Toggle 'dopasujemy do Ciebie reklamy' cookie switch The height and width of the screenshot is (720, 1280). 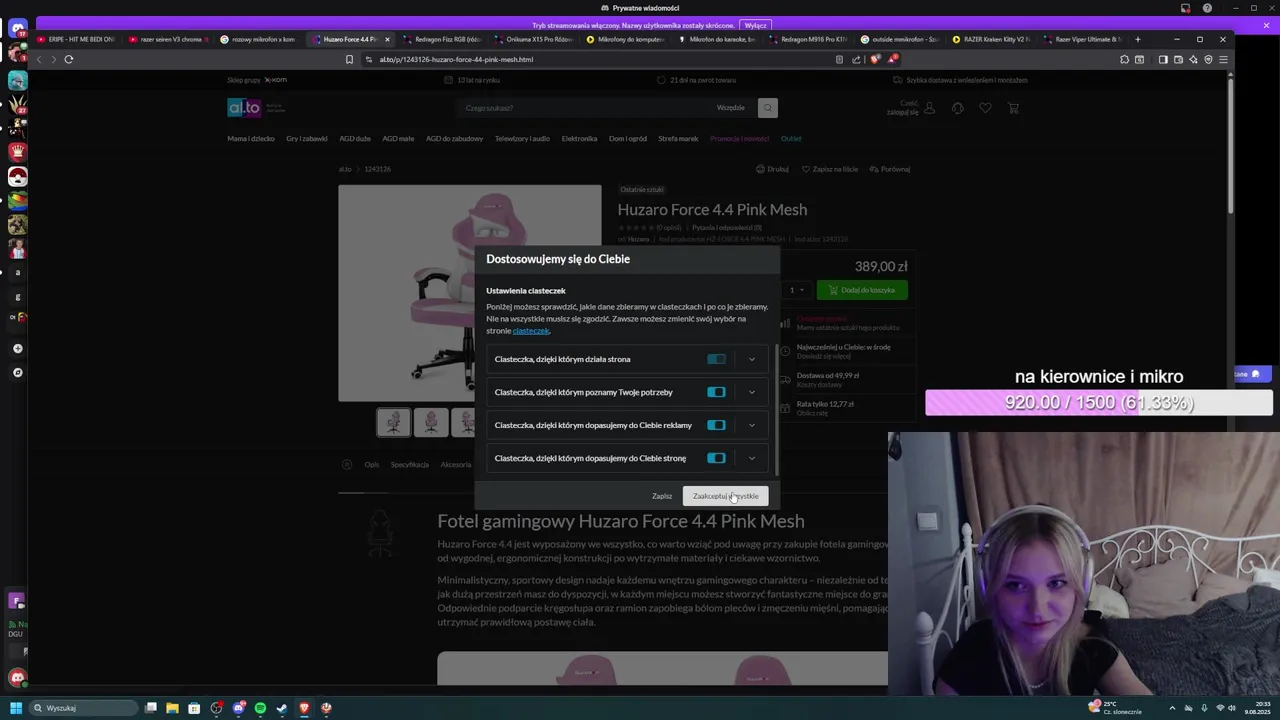click(x=716, y=425)
